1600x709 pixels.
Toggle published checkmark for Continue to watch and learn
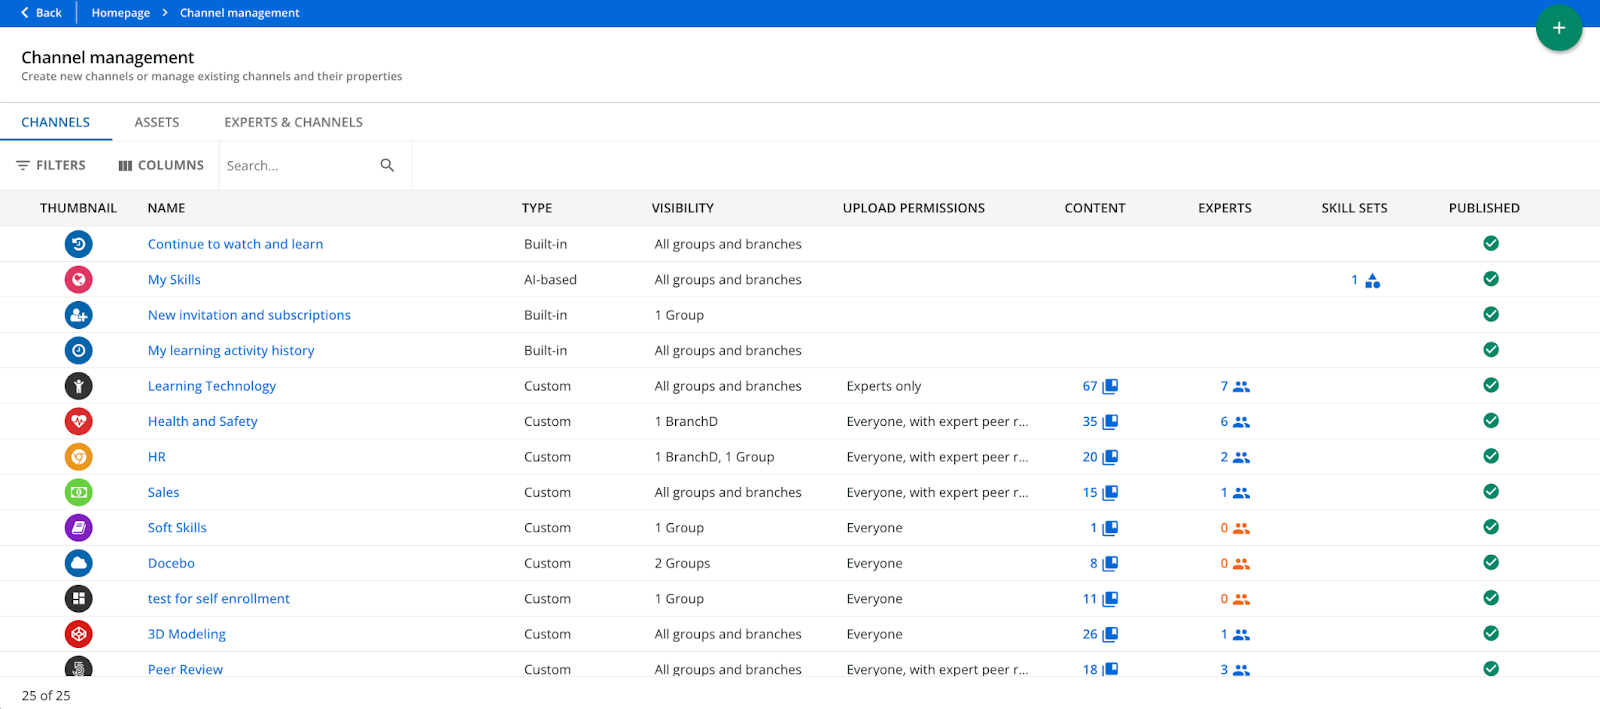click(x=1490, y=244)
